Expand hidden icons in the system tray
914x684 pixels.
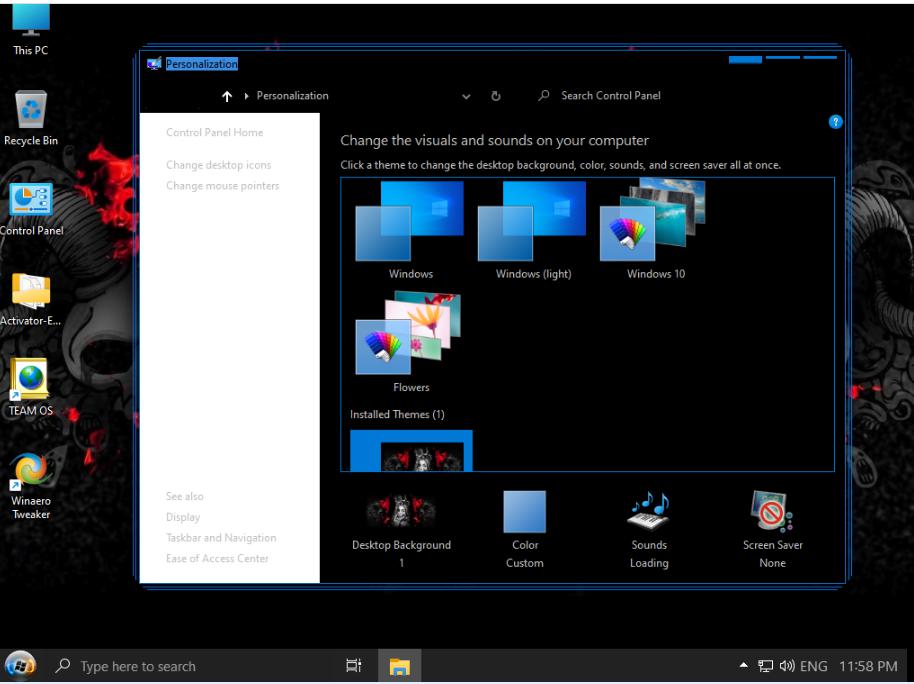[744, 665]
